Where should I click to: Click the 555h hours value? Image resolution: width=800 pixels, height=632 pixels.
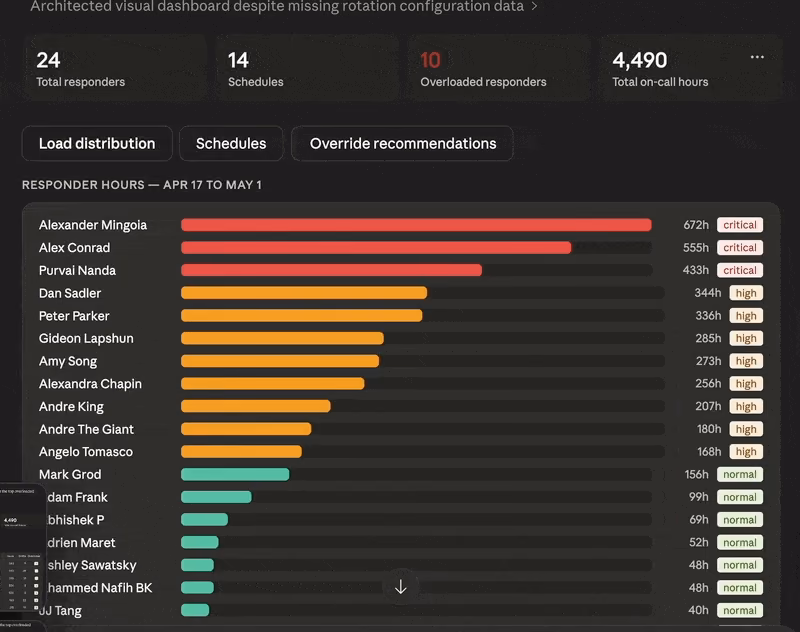[x=696, y=247]
